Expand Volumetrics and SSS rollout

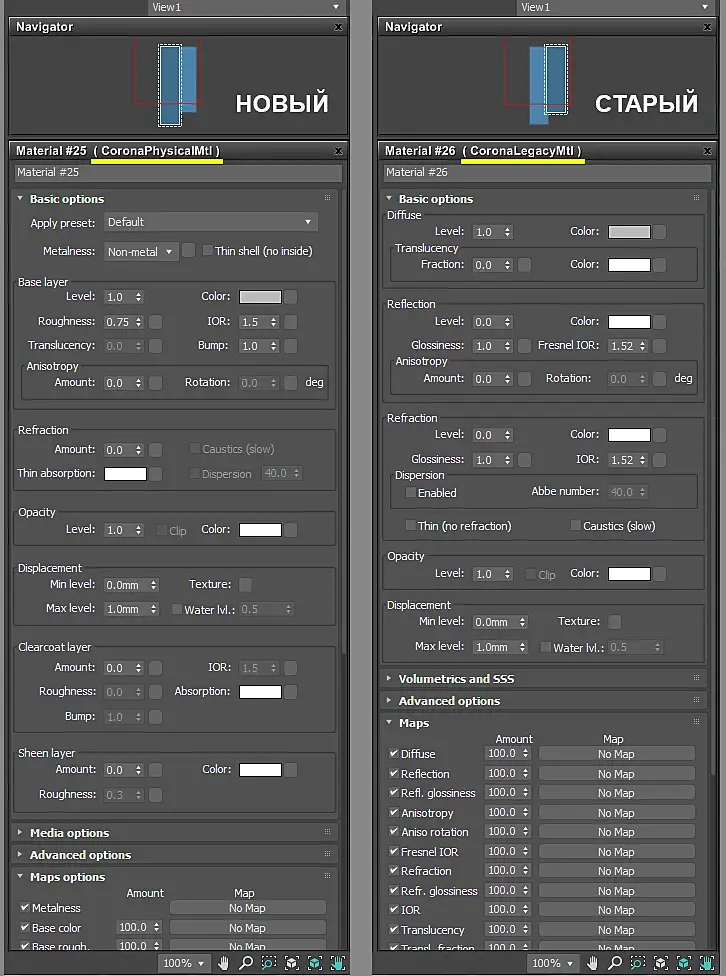(389, 678)
